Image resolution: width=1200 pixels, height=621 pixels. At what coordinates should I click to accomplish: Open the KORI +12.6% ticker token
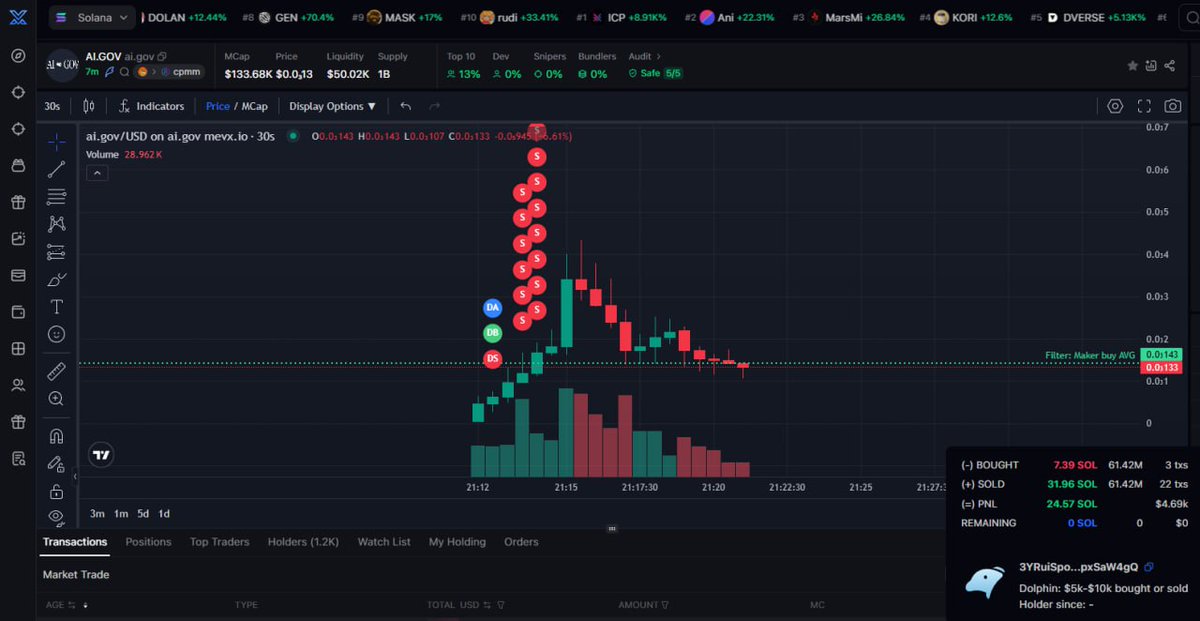[966, 18]
